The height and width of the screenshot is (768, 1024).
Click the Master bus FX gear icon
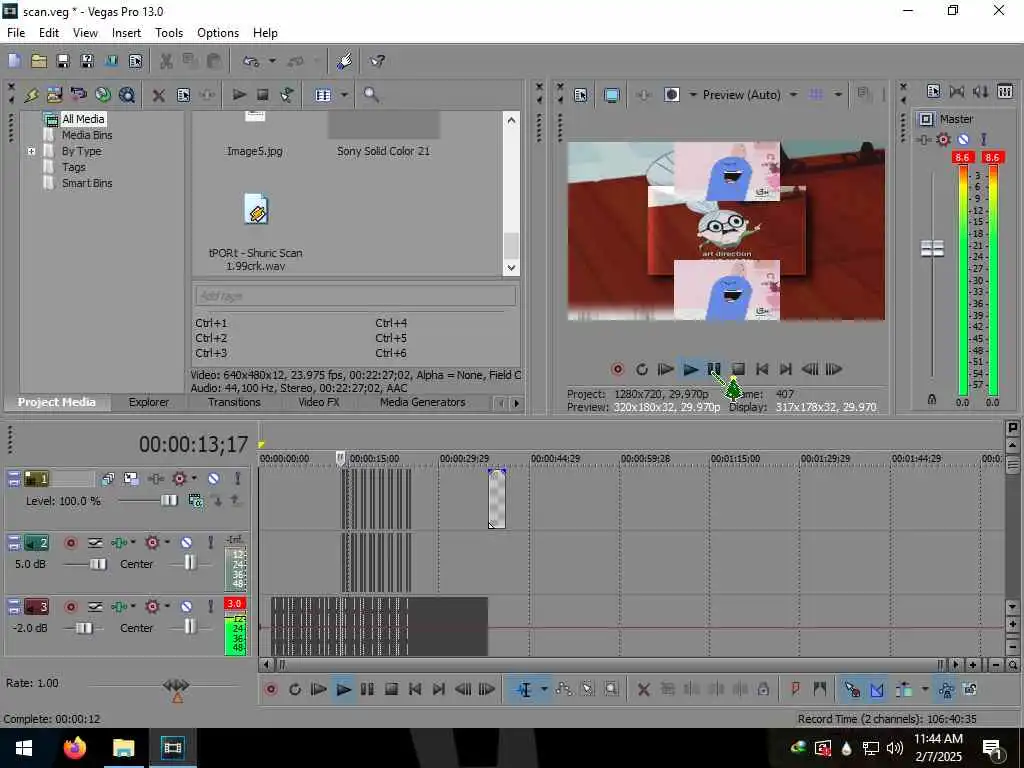point(943,139)
